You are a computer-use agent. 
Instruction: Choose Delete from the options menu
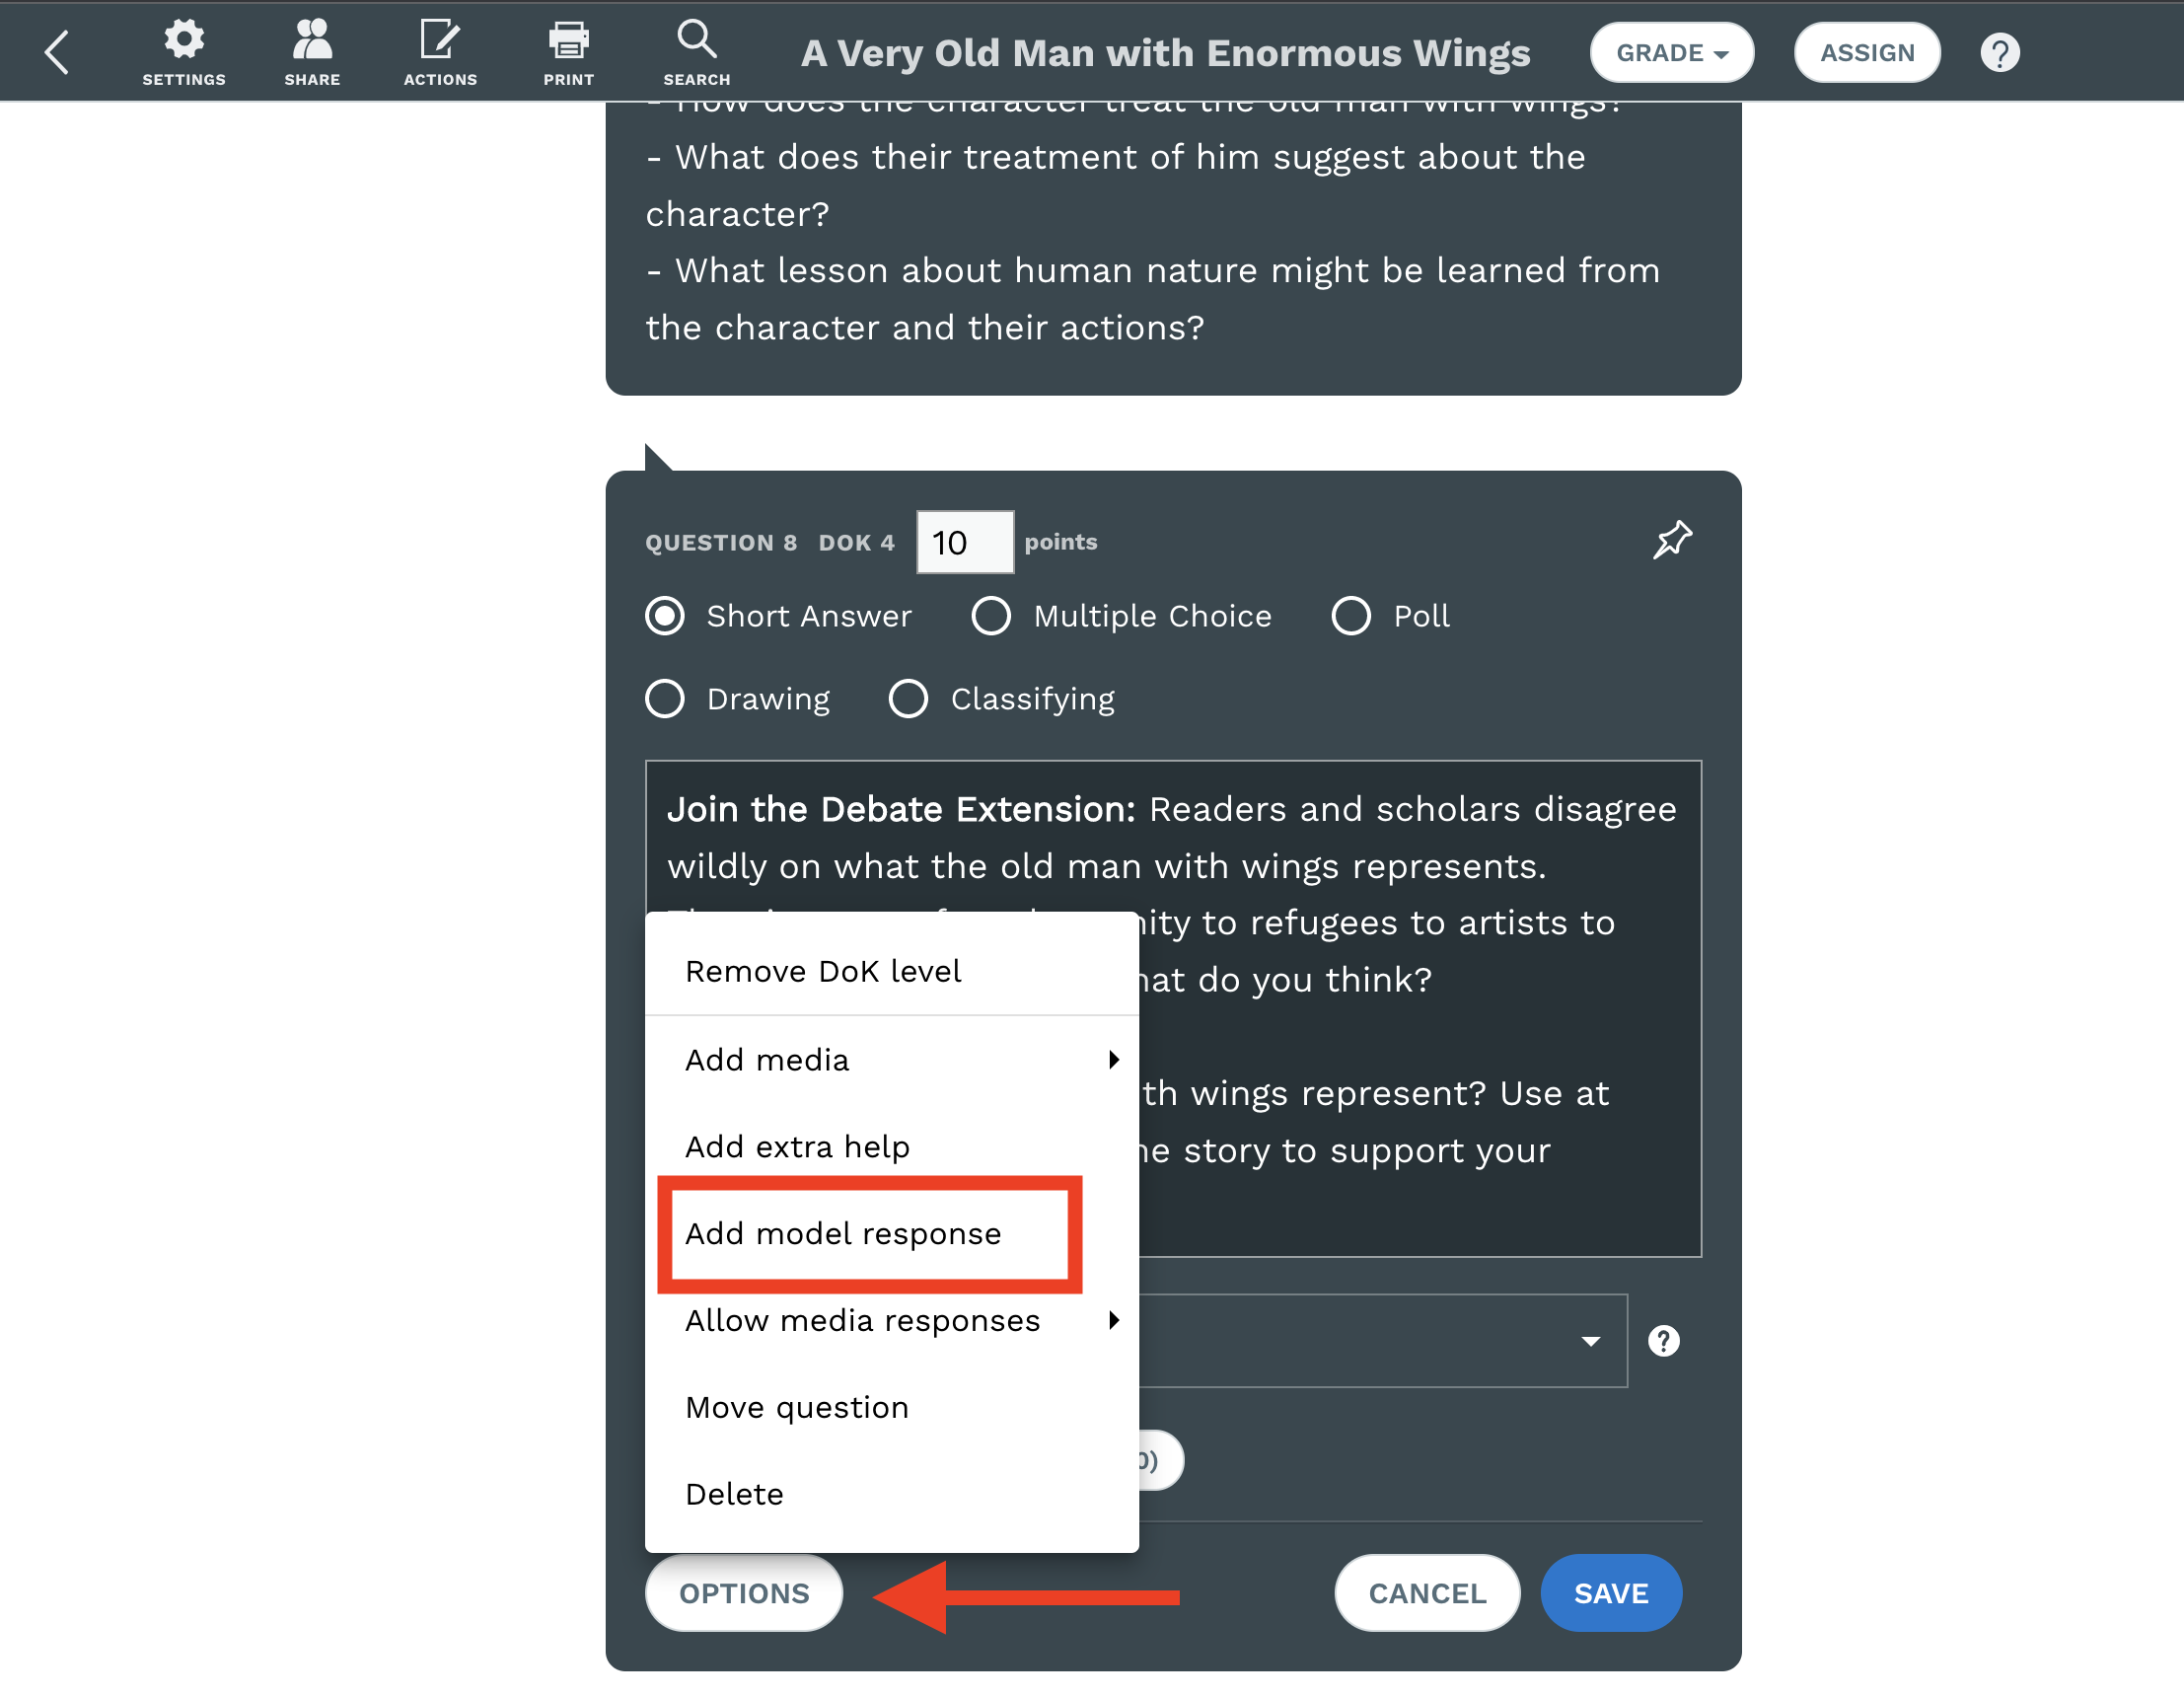[891, 1495]
